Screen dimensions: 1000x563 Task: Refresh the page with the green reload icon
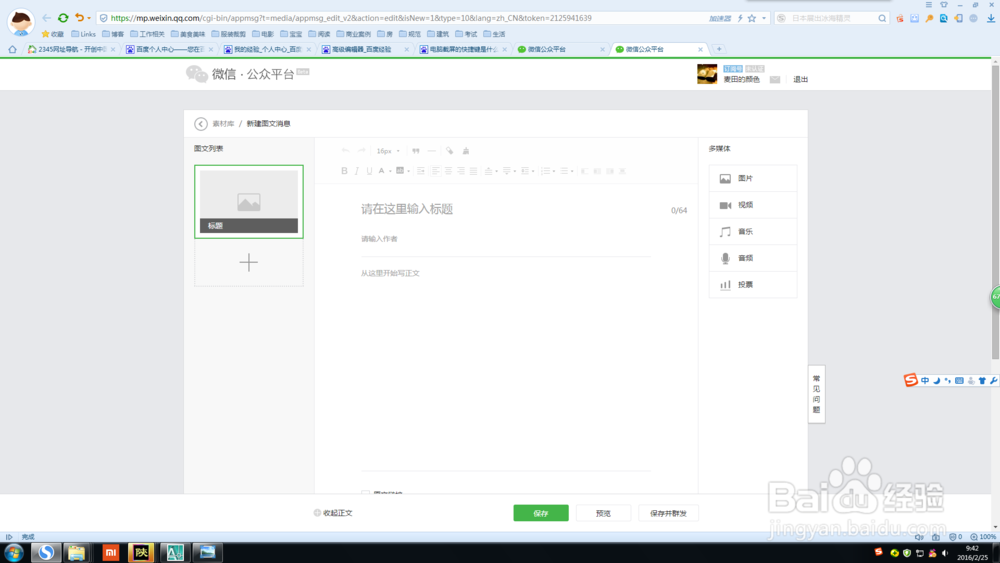[x=62, y=18]
